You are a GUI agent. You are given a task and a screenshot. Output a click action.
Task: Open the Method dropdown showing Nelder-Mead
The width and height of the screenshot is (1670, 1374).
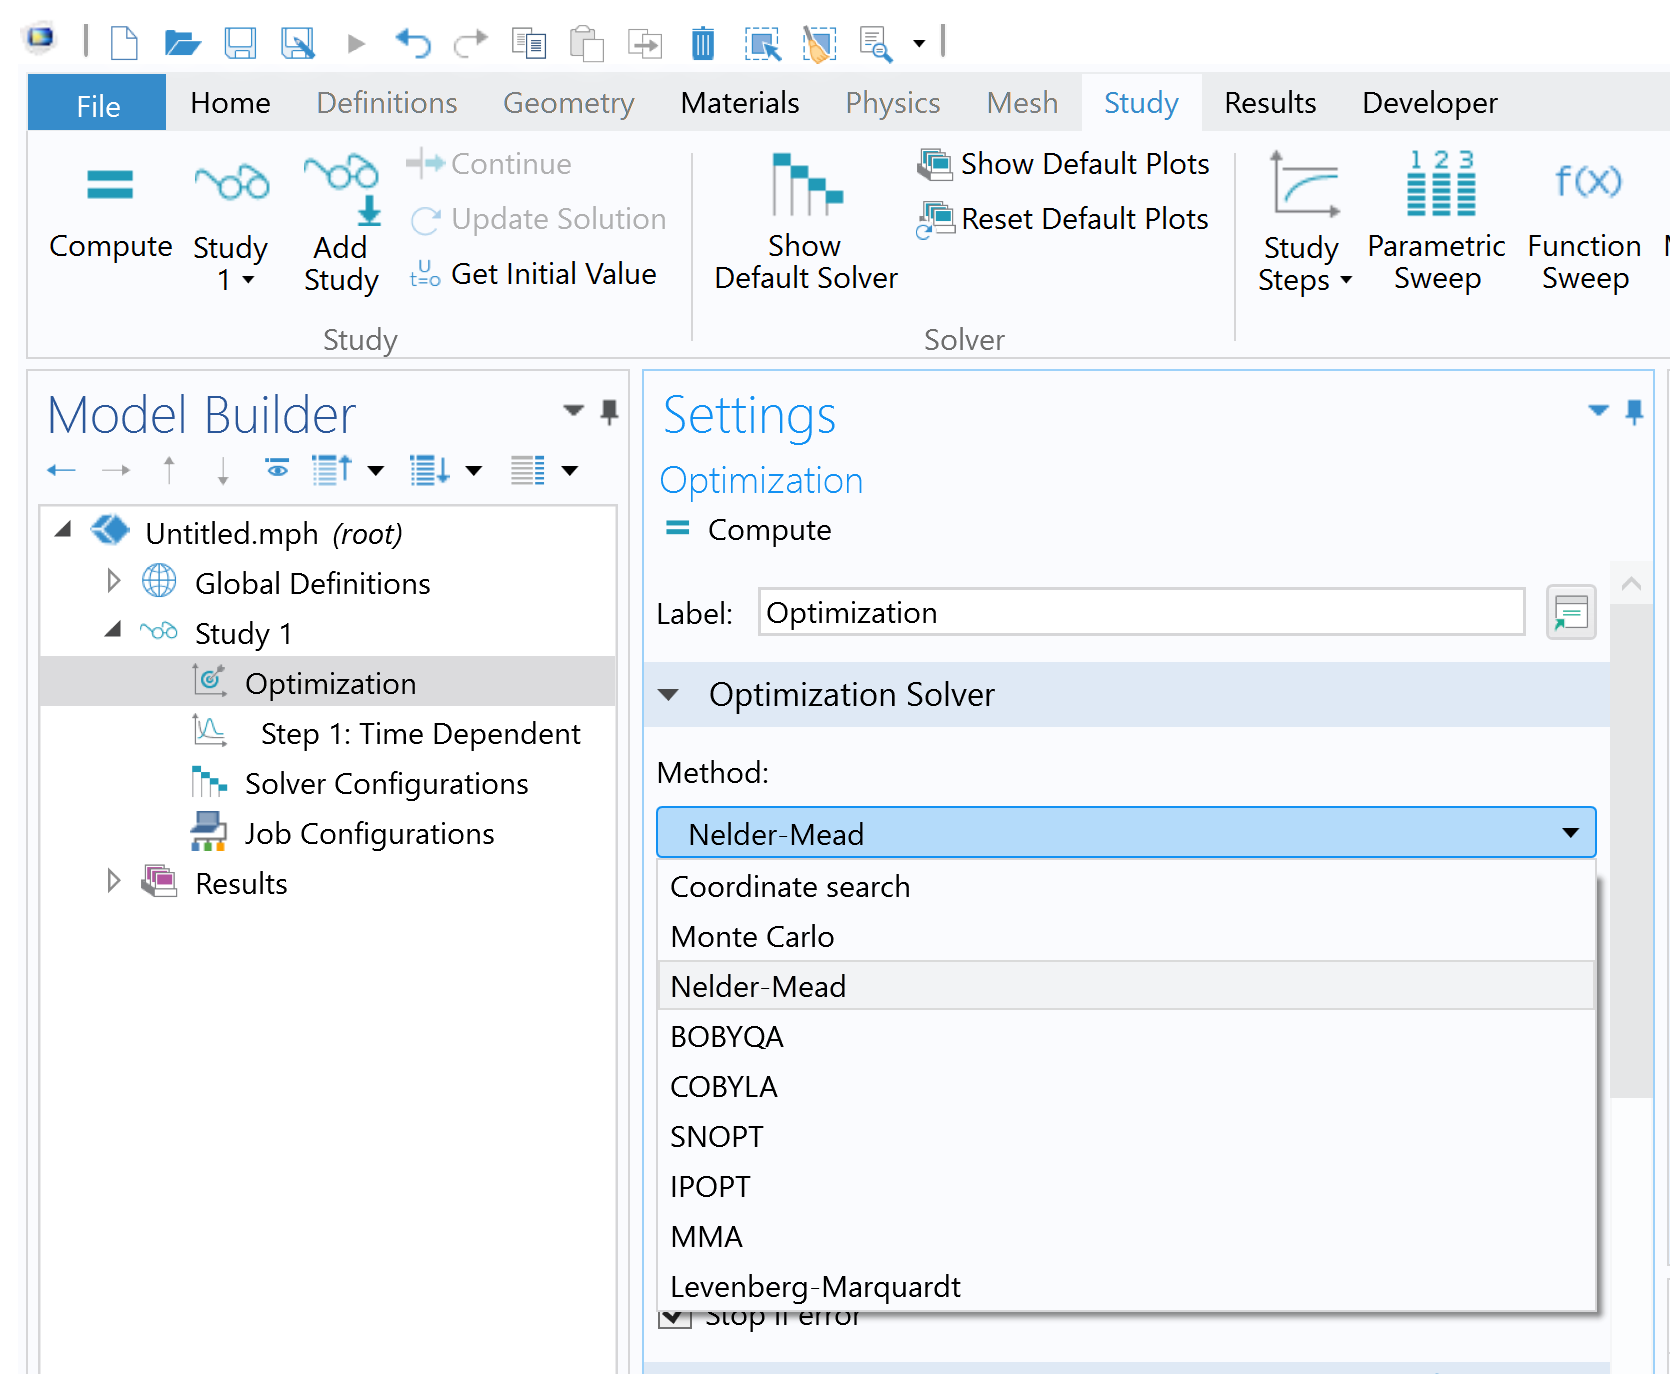1125,833
